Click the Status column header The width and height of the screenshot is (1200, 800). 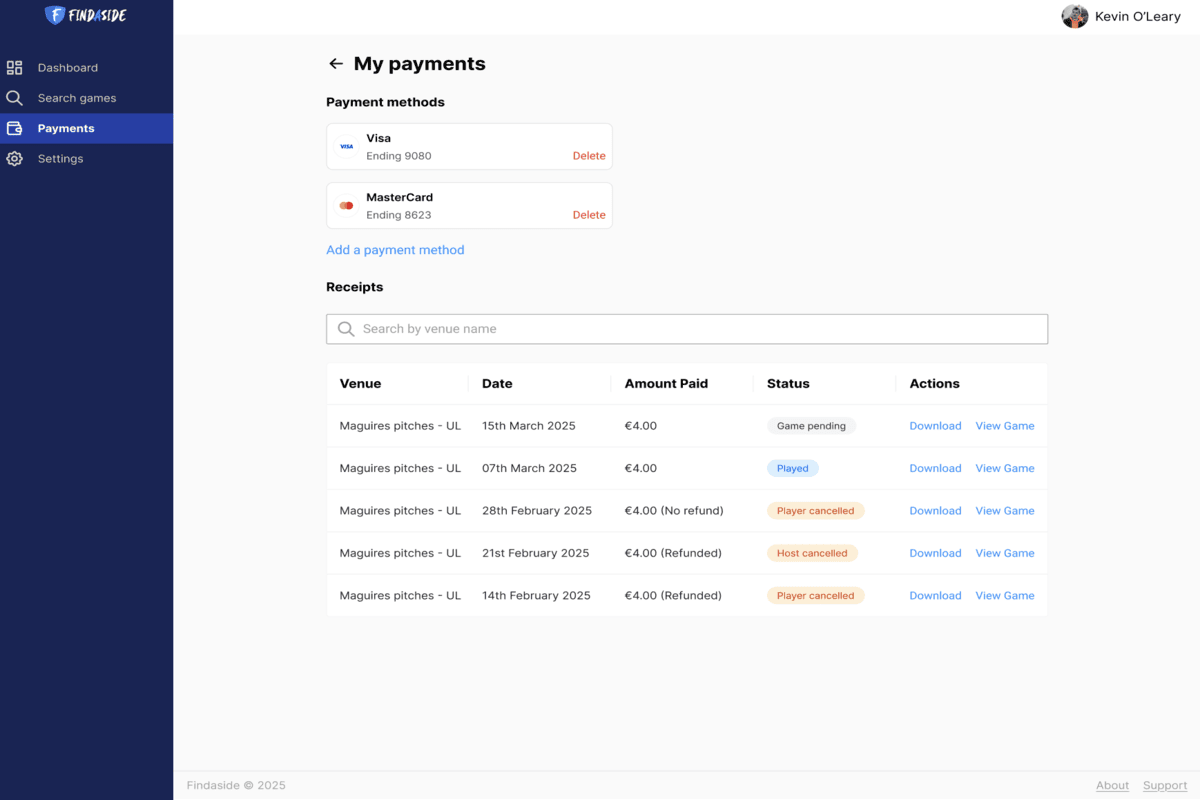(788, 384)
